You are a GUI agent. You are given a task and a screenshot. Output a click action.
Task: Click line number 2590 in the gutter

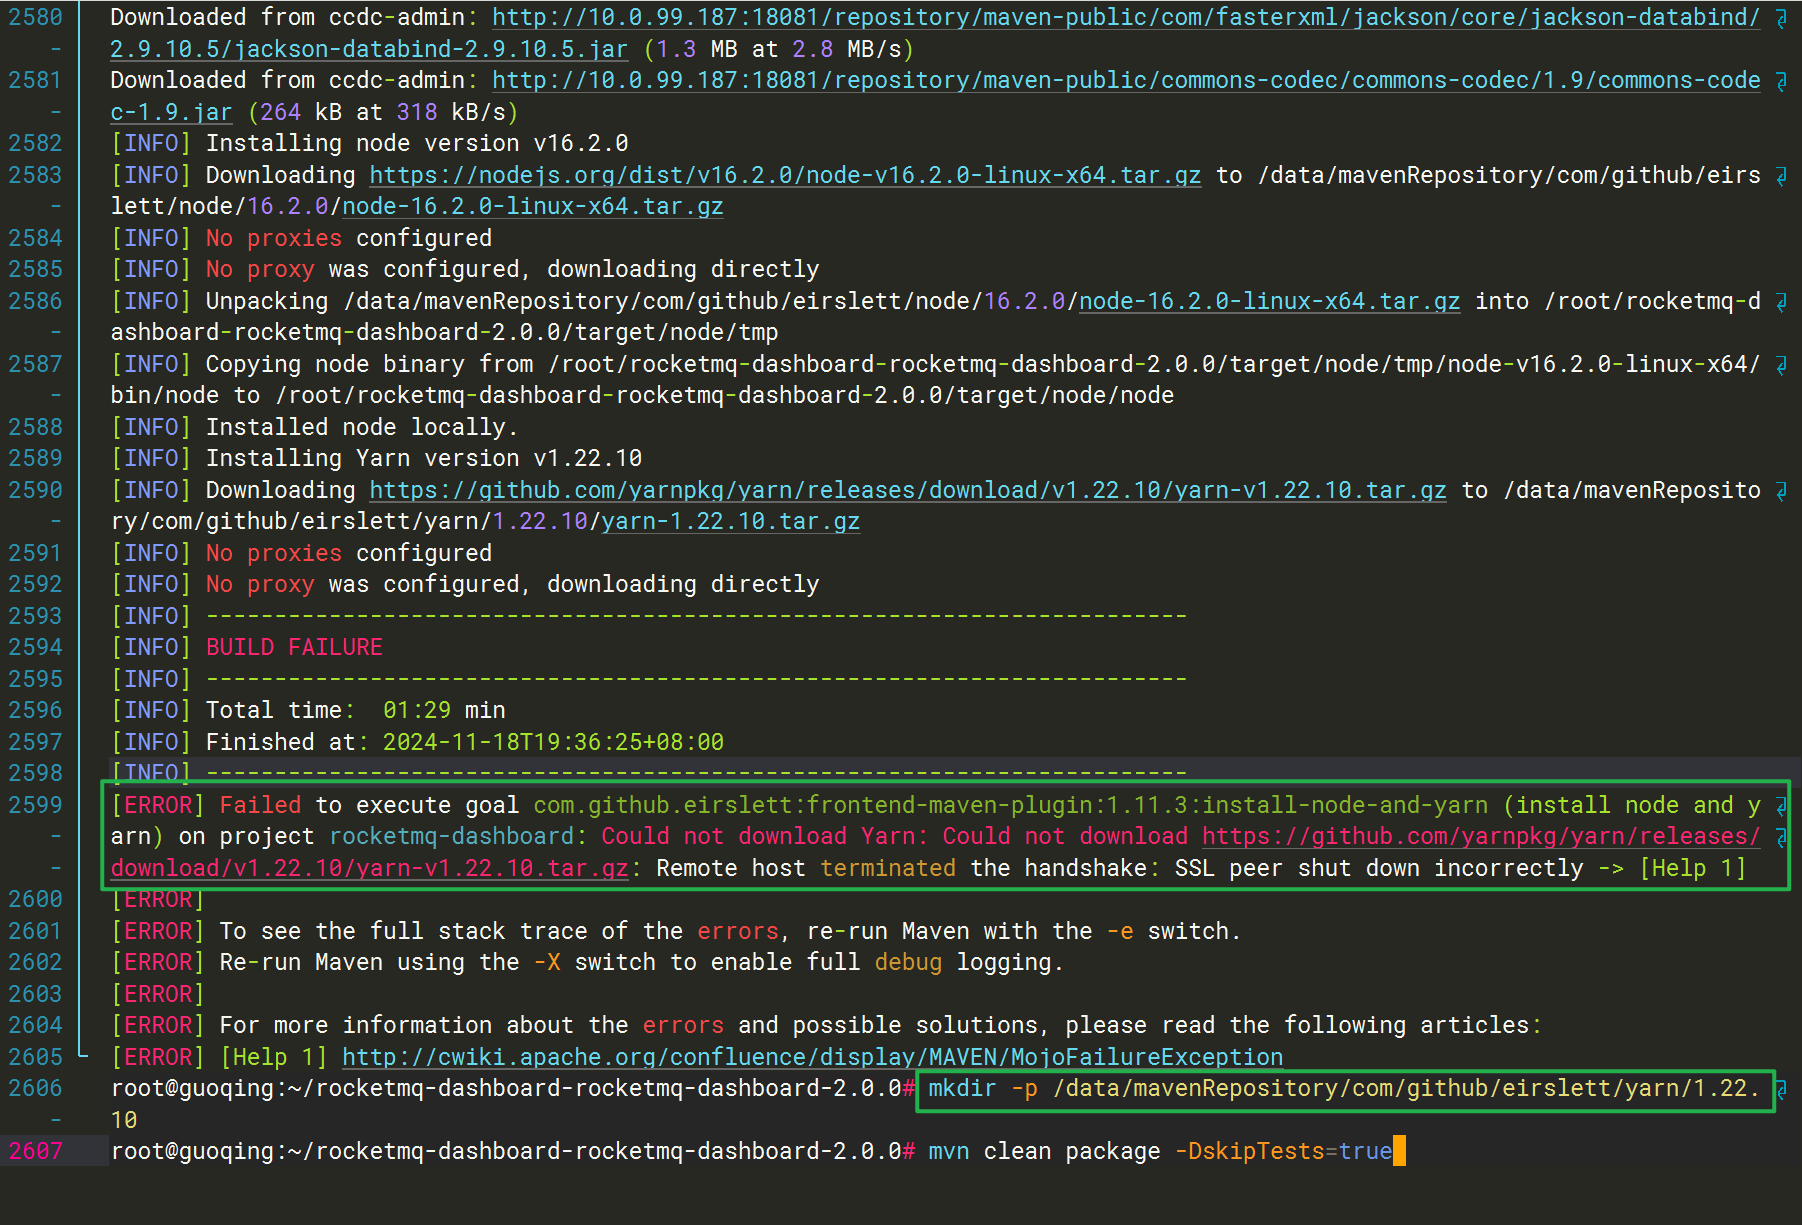[x=35, y=490]
